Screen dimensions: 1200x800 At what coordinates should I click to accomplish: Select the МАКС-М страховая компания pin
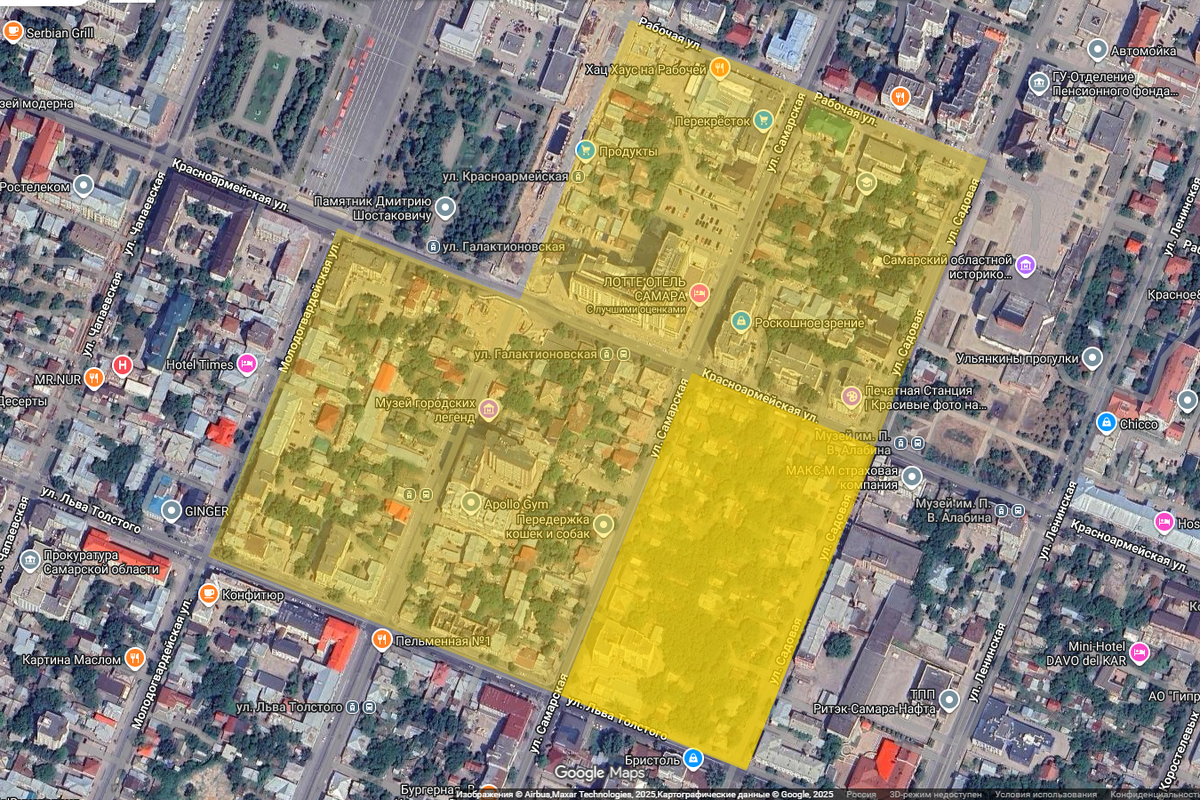[x=911, y=477]
